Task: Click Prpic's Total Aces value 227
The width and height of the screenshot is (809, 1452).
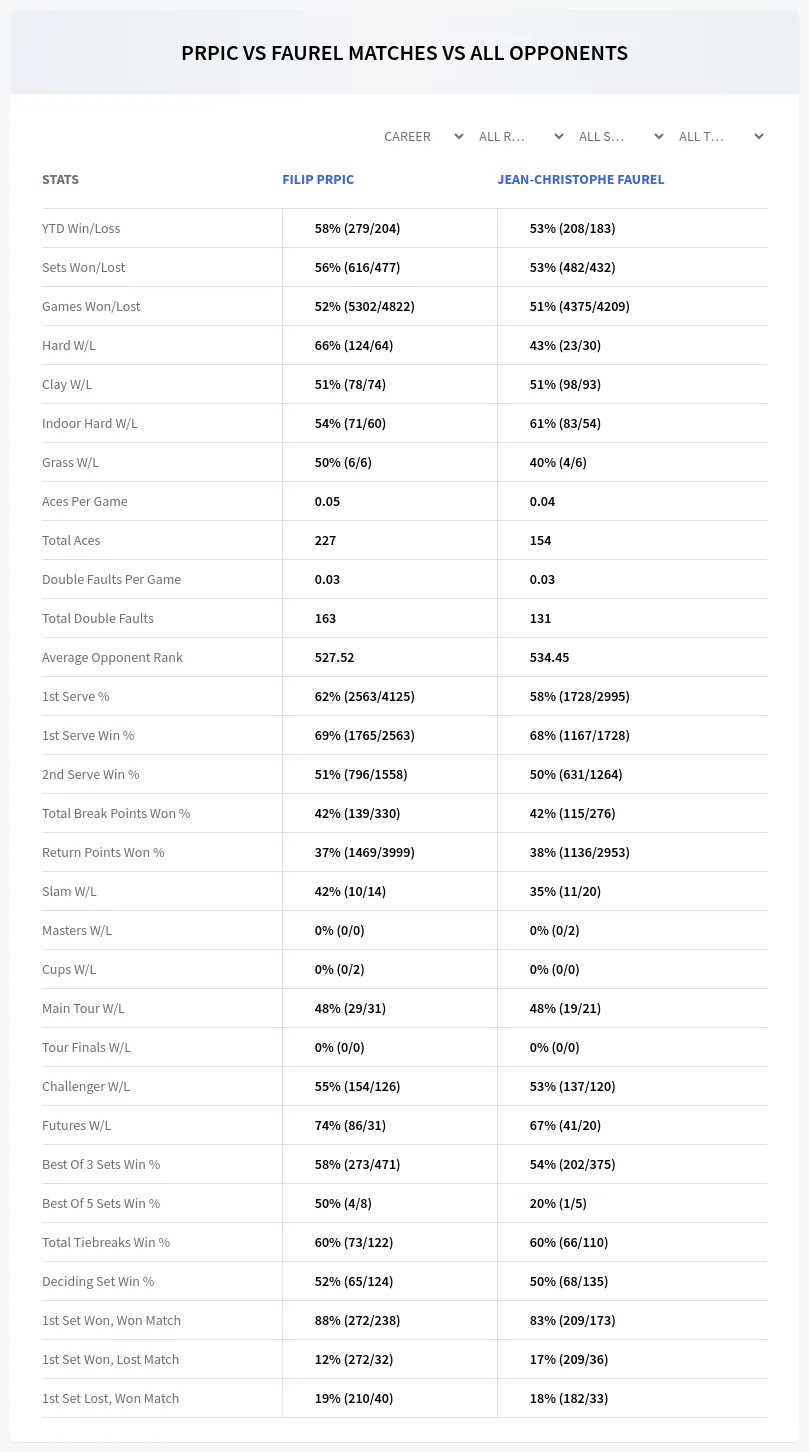Action: pyautogui.click(x=325, y=540)
